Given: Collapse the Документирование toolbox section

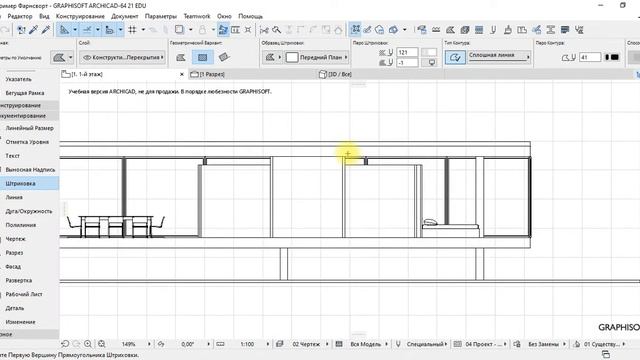Looking at the screenshot, I should click(29, 116).
